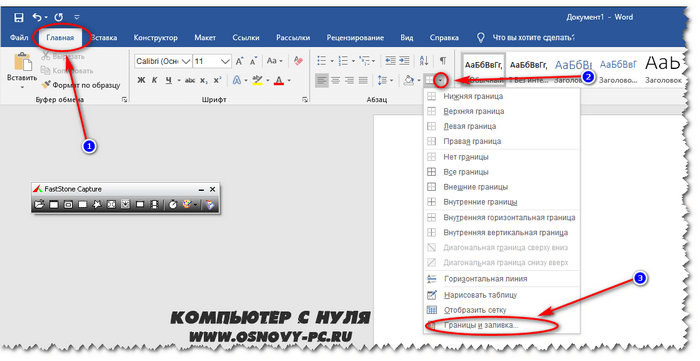The image size is (700, 361).
Task: Apply the Обычный style thumbnail
Action: pyautogui.click(x=483, y=69)
